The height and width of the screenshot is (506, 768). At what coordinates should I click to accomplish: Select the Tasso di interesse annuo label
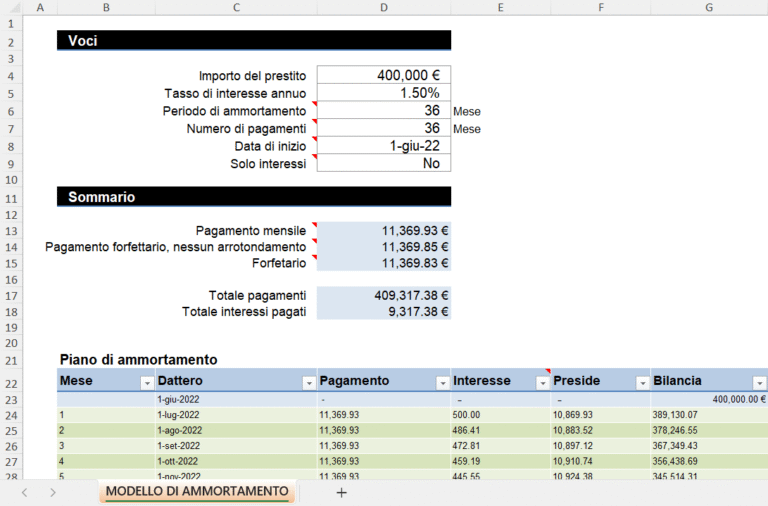(x=235, y=93)
